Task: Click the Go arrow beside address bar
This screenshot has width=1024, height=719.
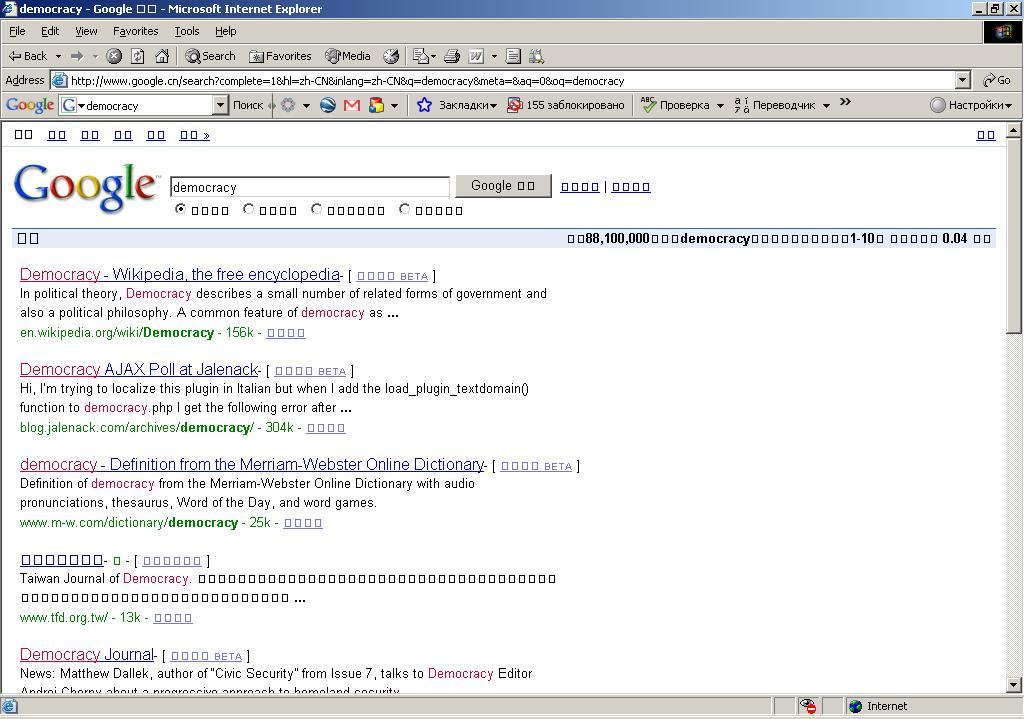Action: 997,80
